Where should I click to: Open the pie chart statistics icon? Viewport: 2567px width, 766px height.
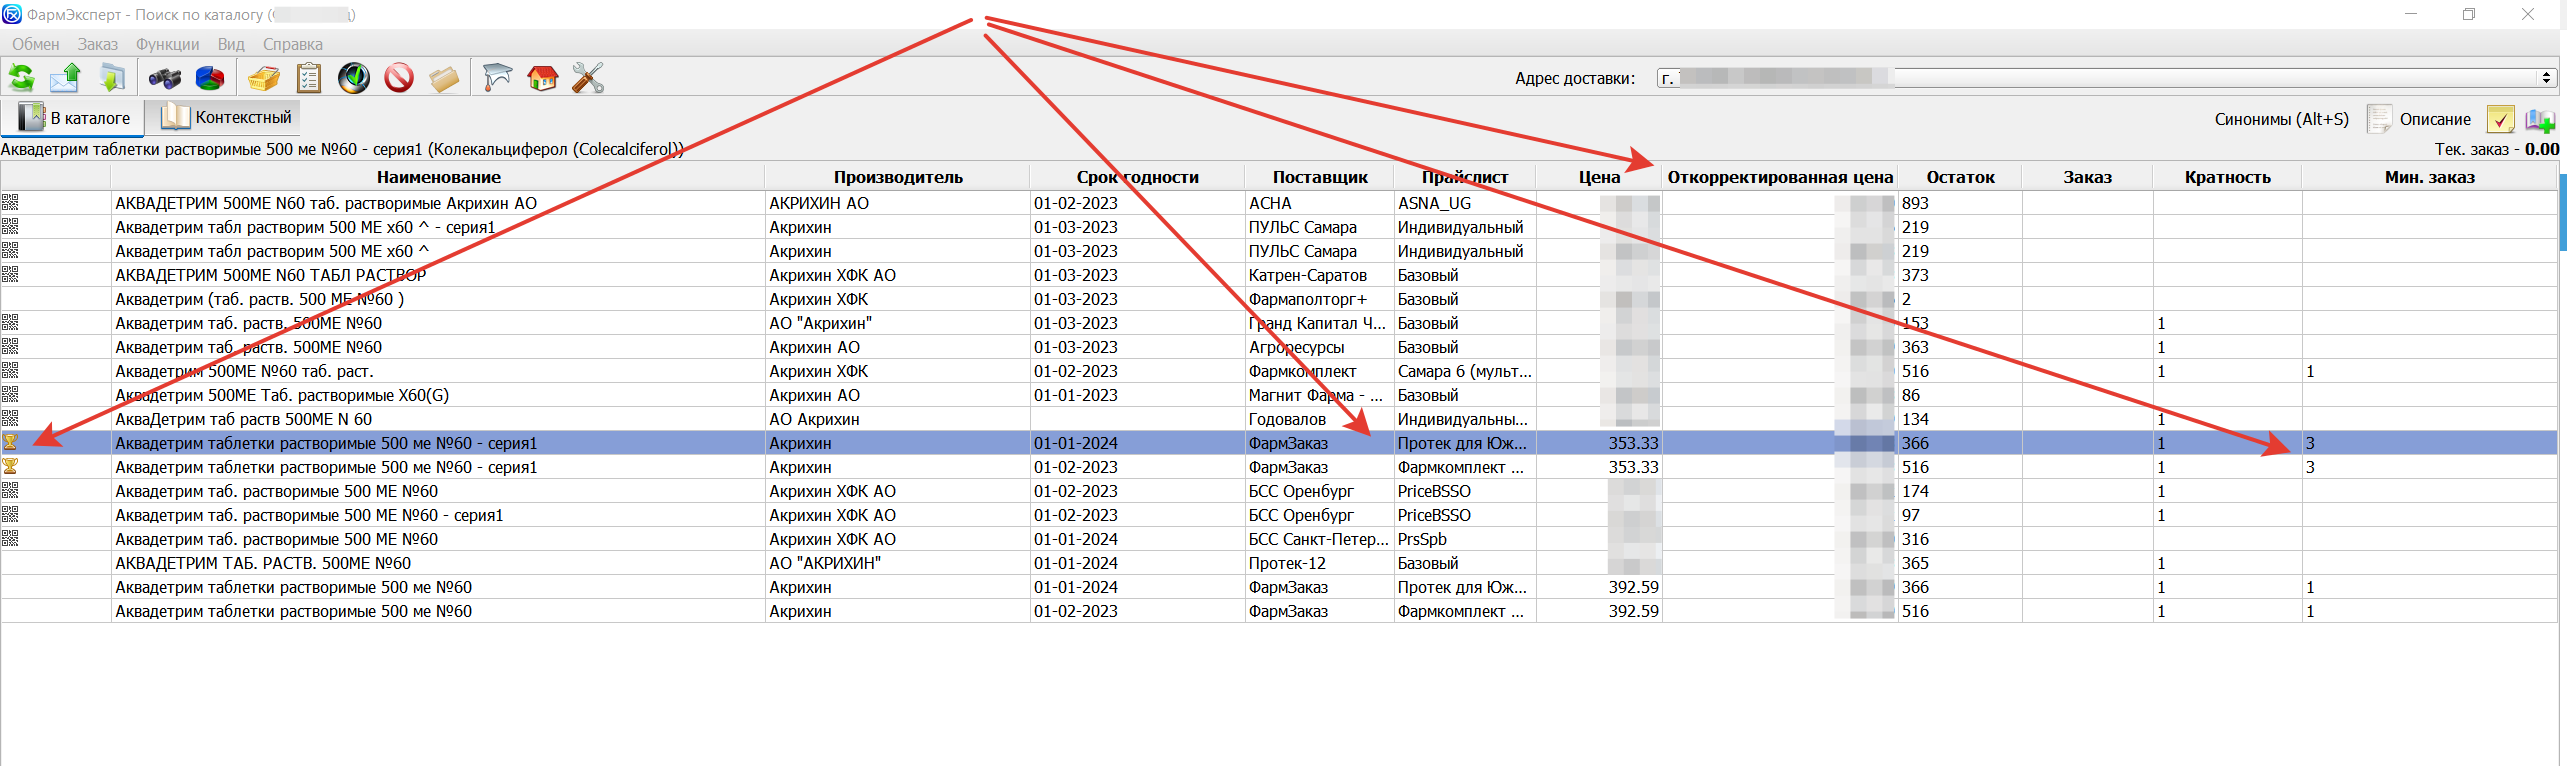[210, 78]
